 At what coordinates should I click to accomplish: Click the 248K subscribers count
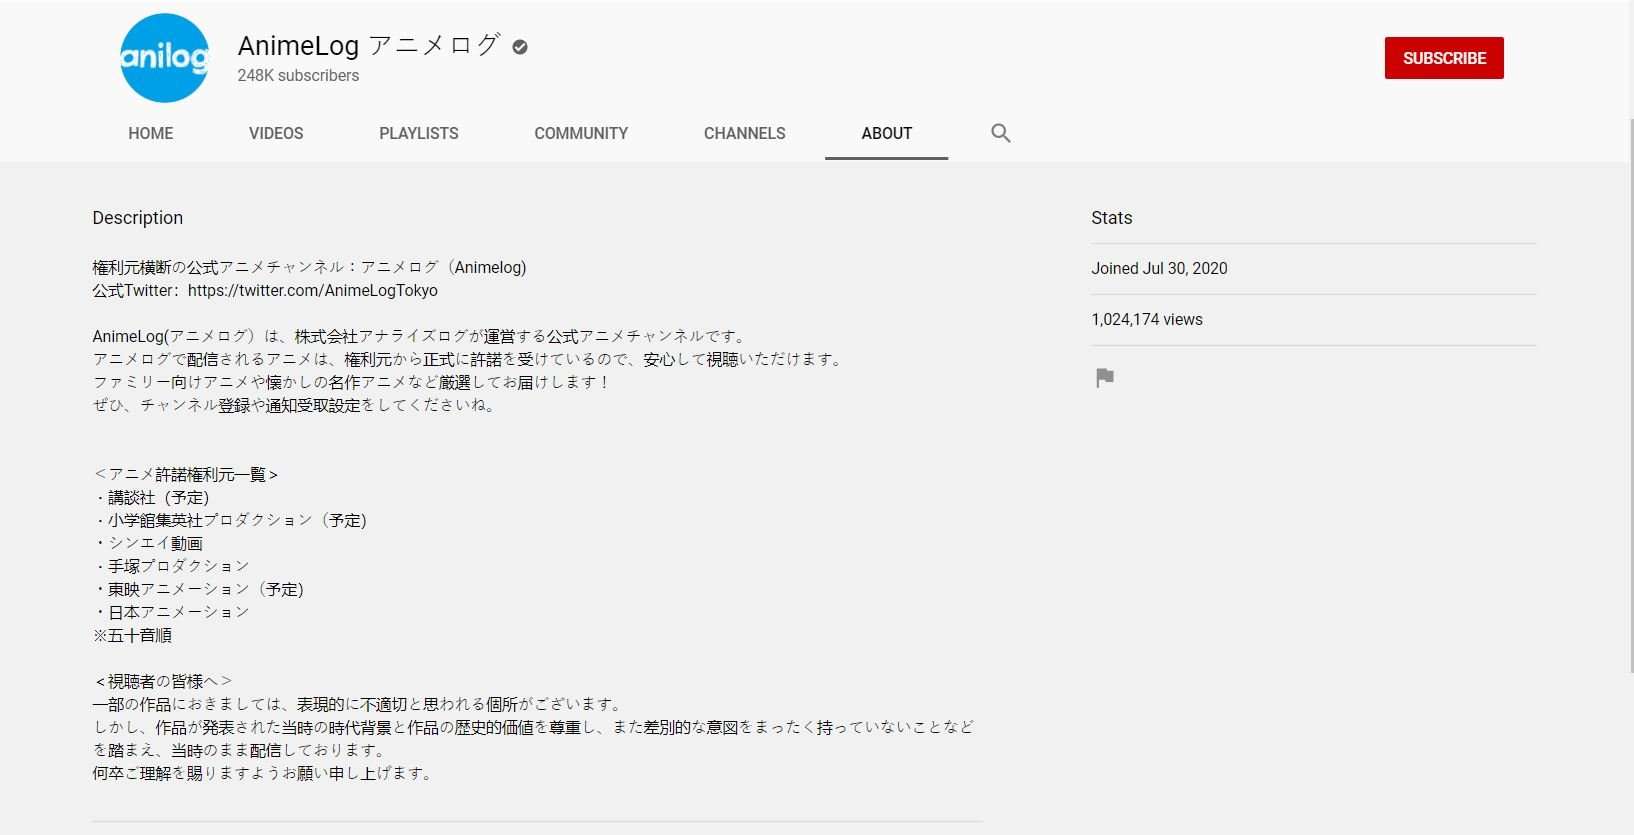[298, 76]
